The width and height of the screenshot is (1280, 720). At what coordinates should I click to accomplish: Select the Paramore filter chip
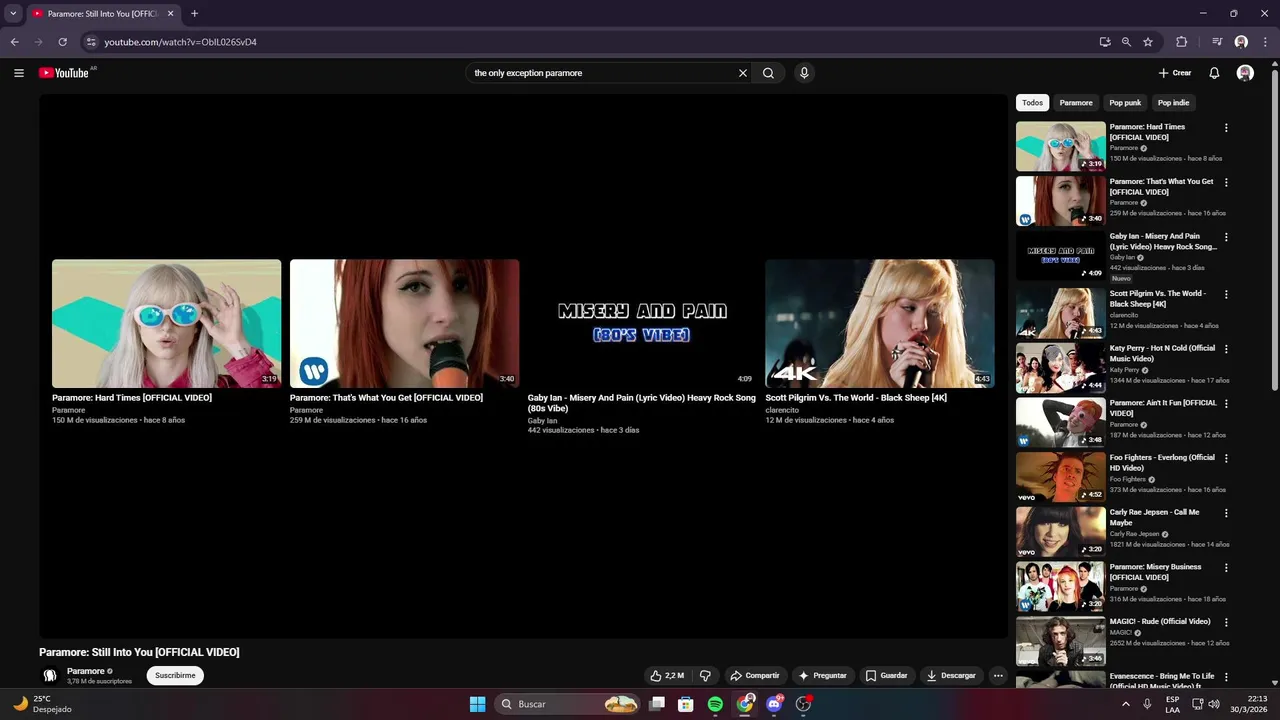[x=1076, y=103]
